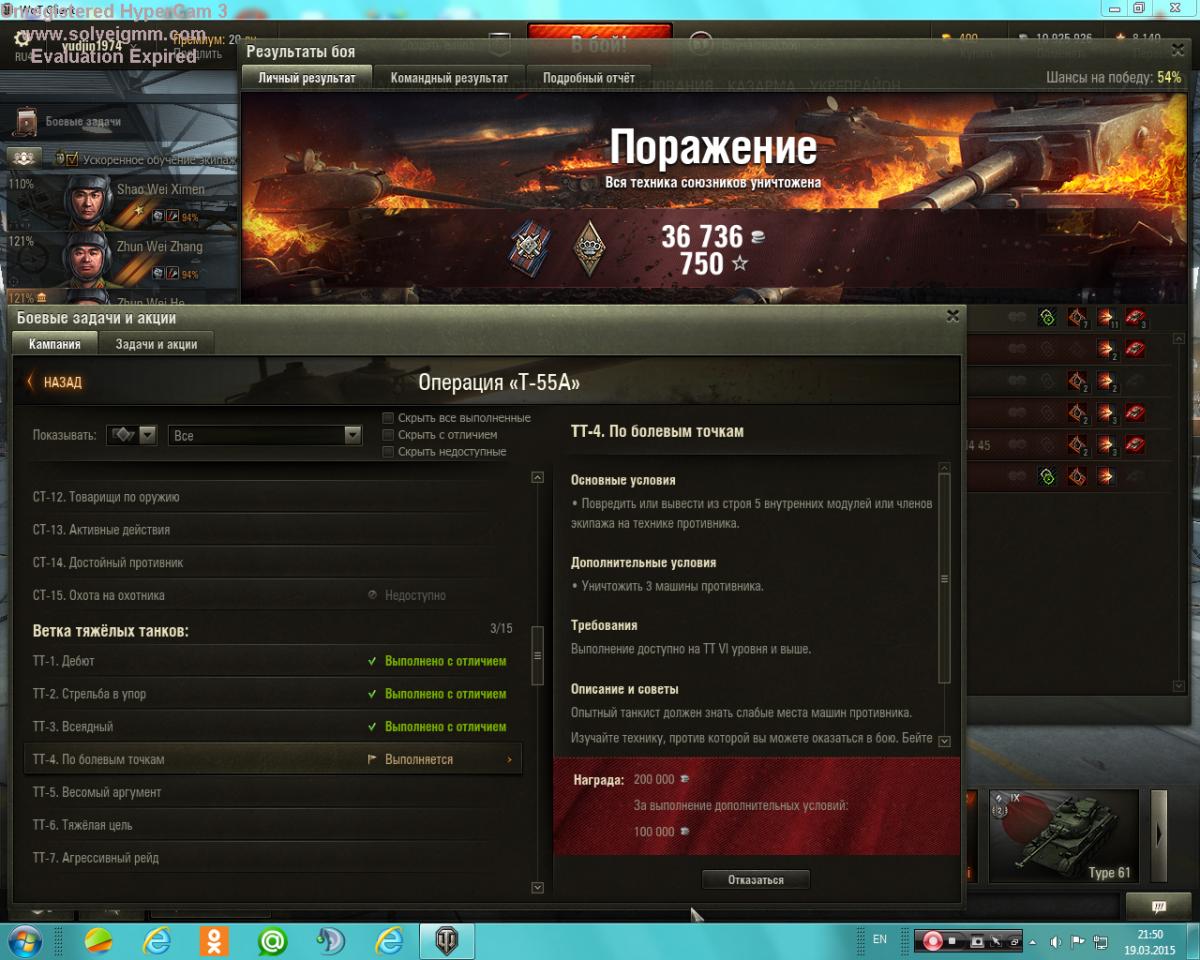Click the Windows Start button
Viewport: 1200px width, 960px height.
point(23,941)
